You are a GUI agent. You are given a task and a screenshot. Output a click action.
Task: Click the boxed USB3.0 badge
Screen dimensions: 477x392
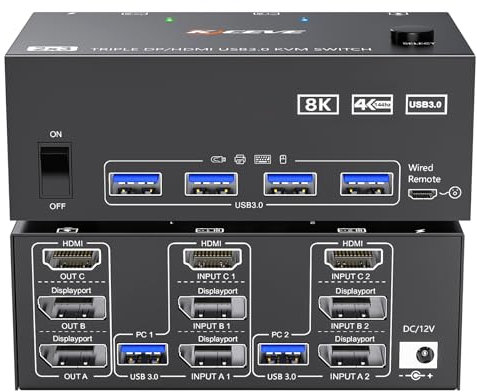coord(426,104)
